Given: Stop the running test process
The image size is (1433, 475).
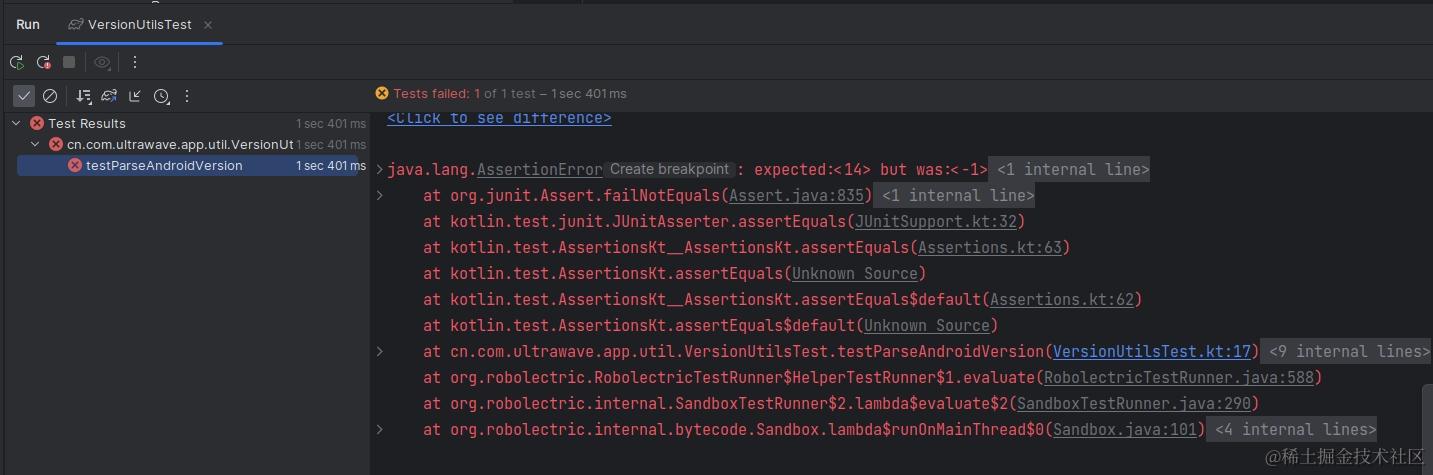Looking at the screenshot, I should pyautogui.click(x=69, y=62).
